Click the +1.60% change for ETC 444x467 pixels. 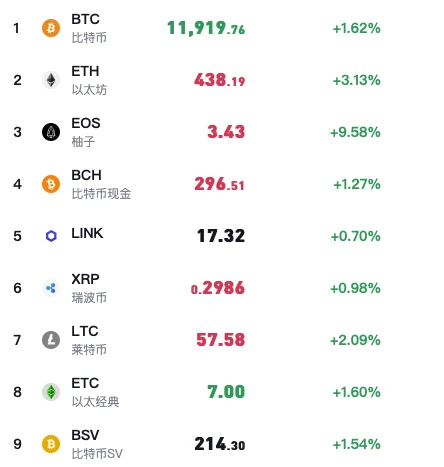pyautogui.click(x=356, y=392)
